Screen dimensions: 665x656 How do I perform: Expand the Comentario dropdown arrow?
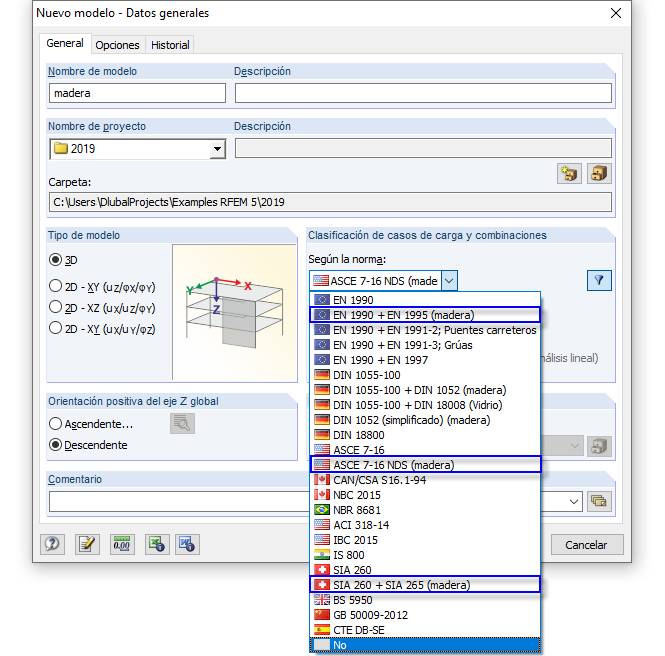click(574, 502)
